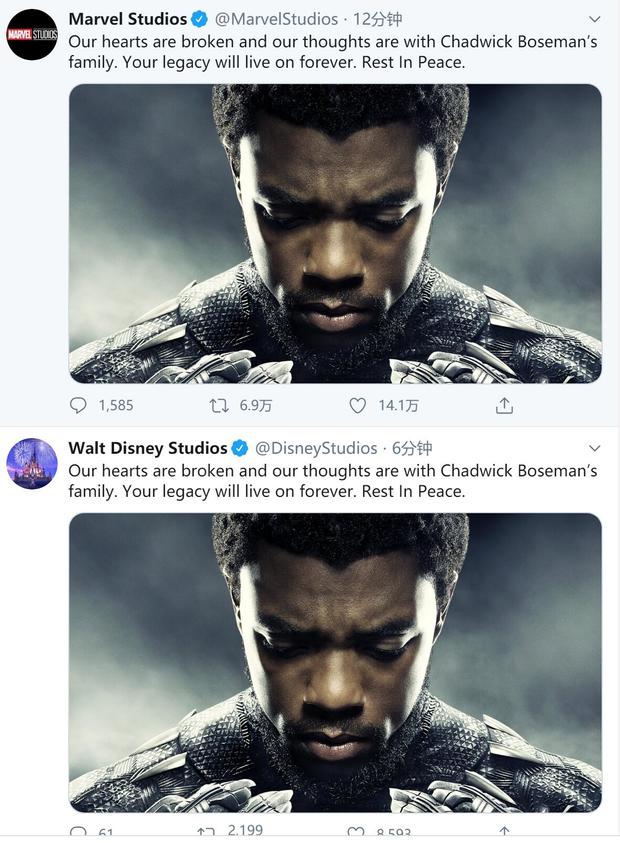The image size is (620, 843).
Task: Share the Walt Disney Studios tweet
Action: pyautogui.click(x=504, y=832)
